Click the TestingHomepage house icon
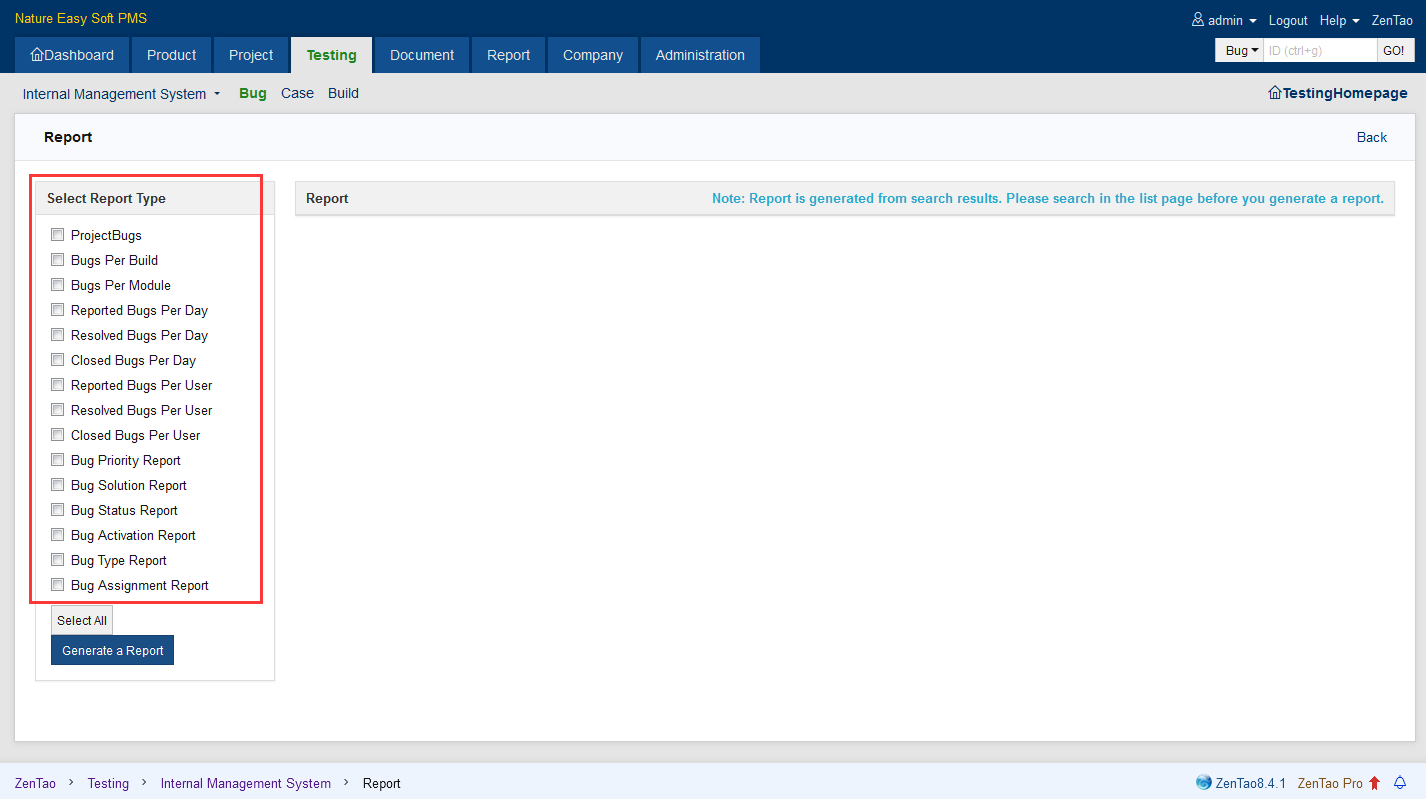 coord(1275,93)
